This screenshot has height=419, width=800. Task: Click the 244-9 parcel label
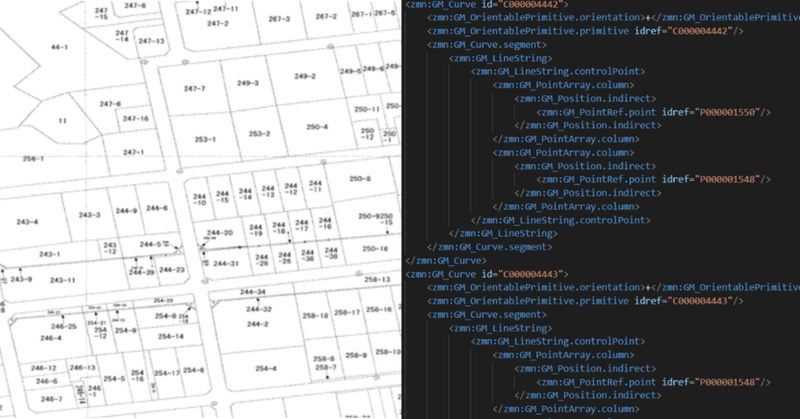point(126,210)
